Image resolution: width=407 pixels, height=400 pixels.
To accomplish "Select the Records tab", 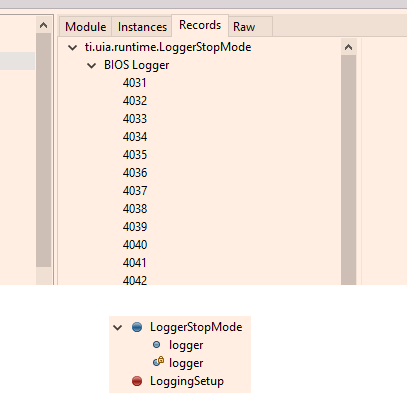I will 200,25.
